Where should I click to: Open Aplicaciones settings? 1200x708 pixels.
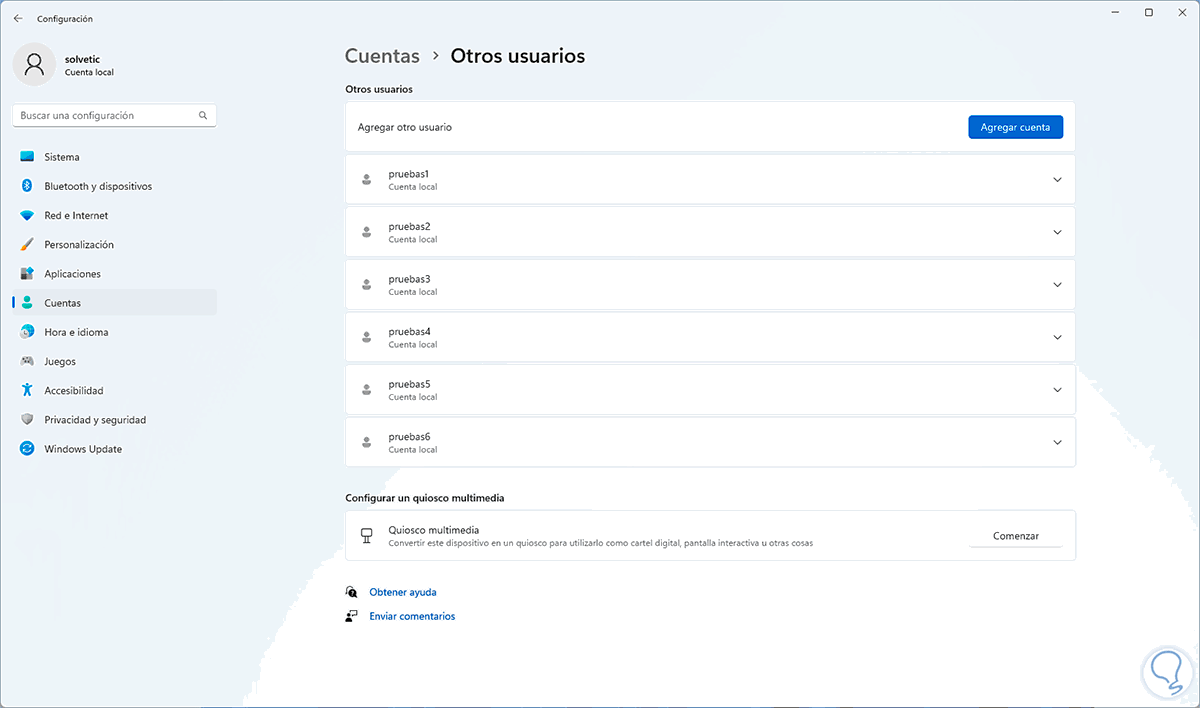tap(72, 273)
